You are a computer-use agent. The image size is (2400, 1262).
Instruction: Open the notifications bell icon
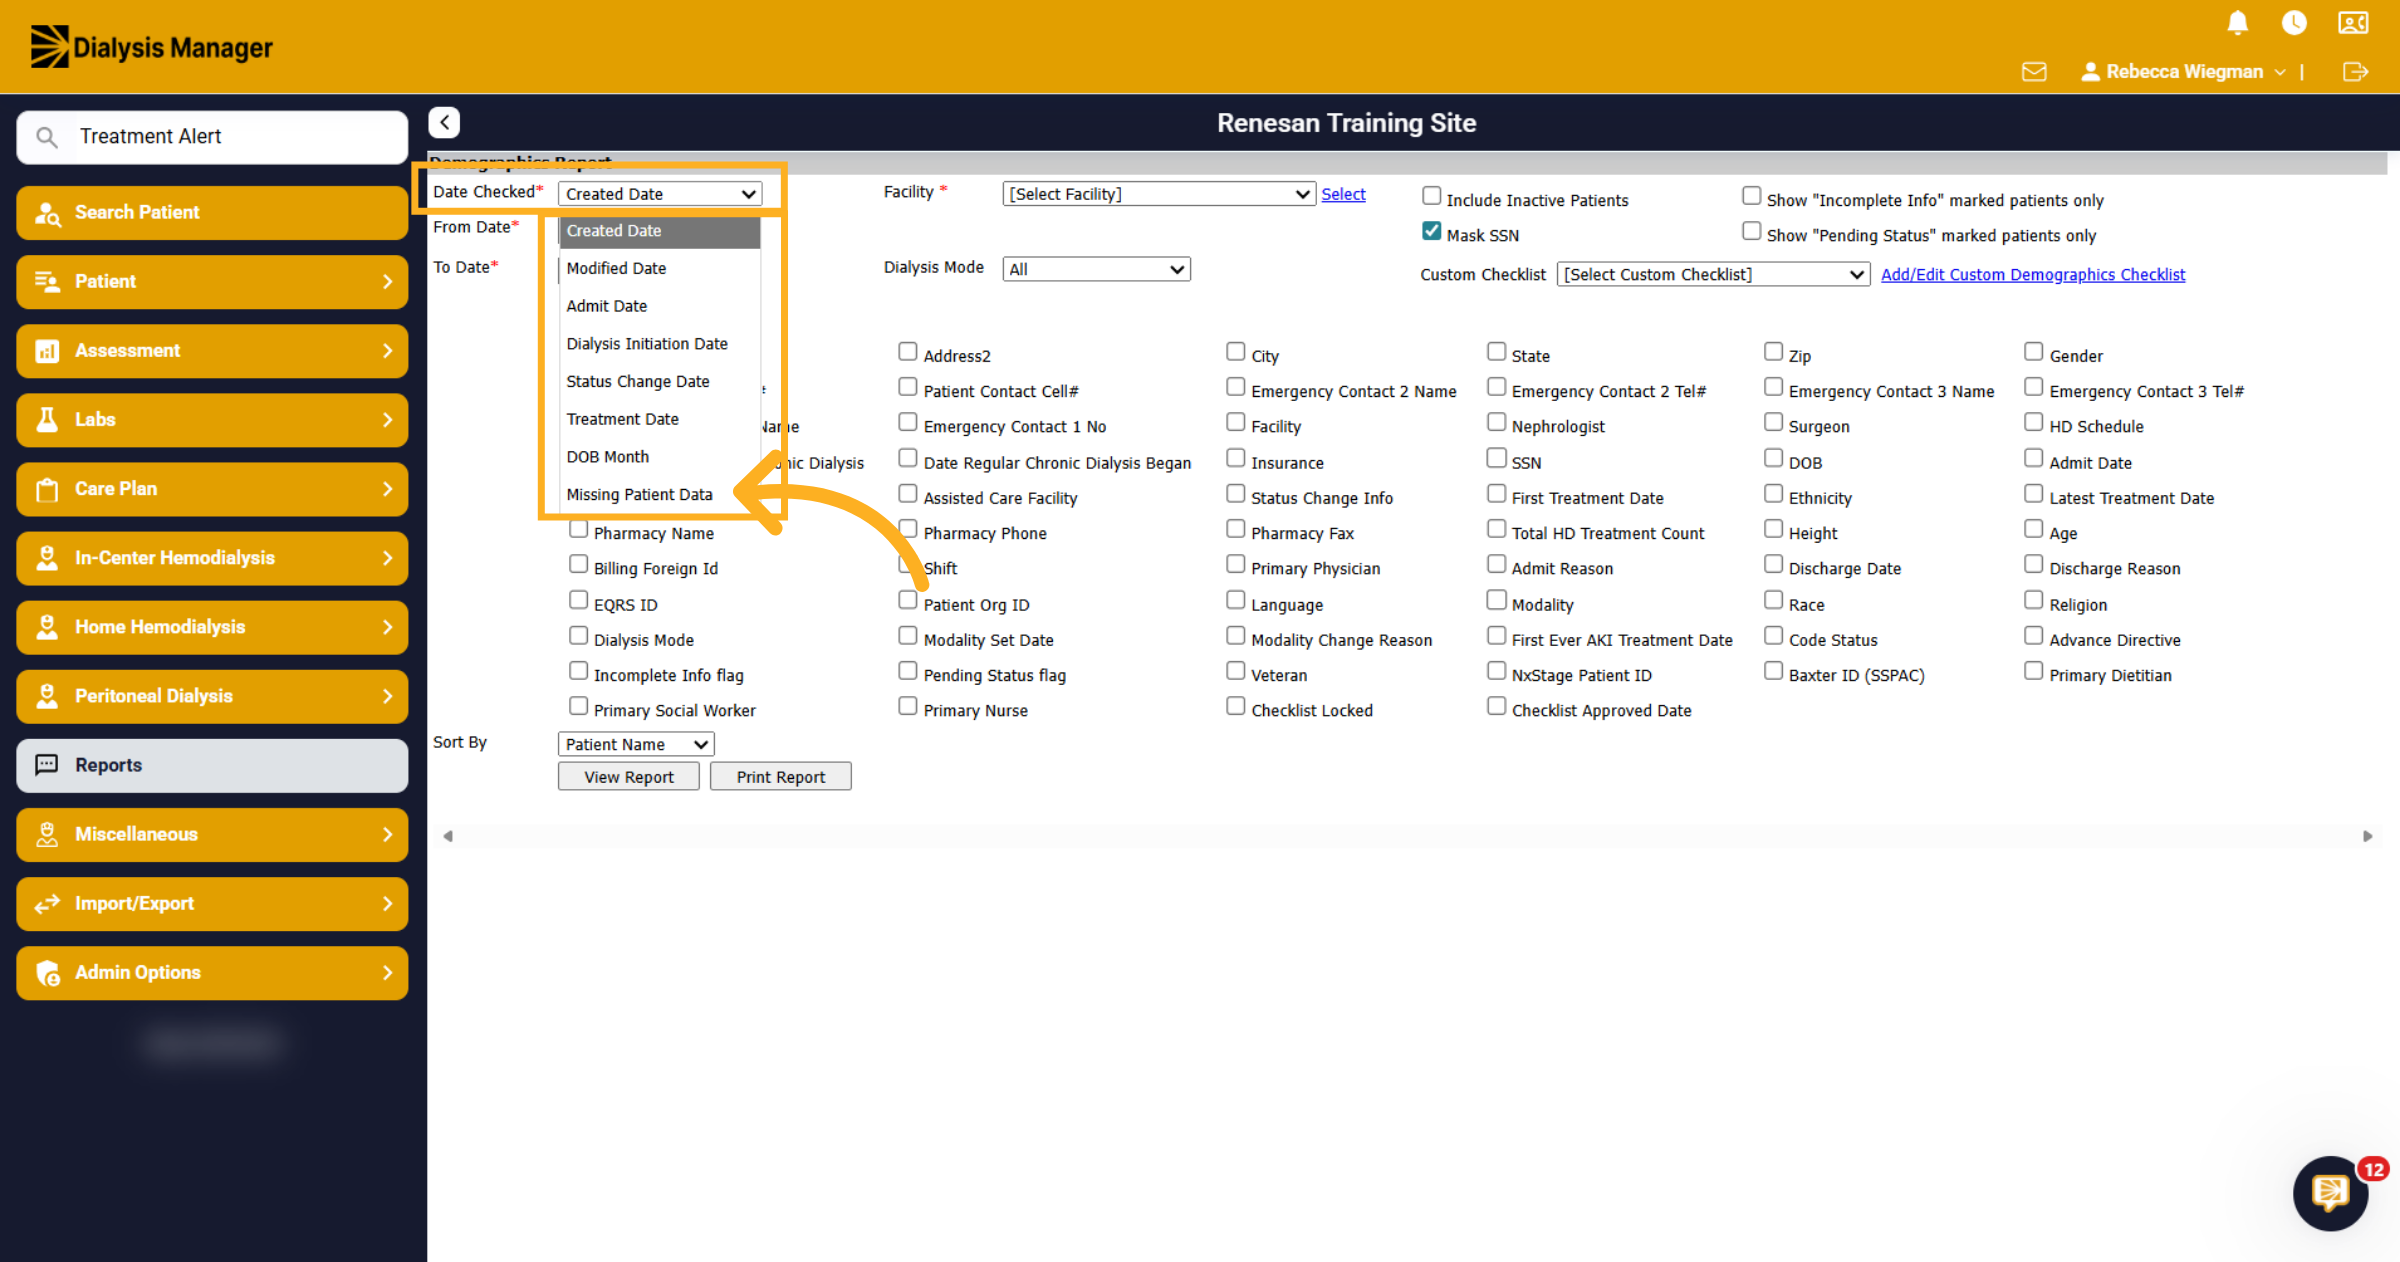tap(2238, 22)
